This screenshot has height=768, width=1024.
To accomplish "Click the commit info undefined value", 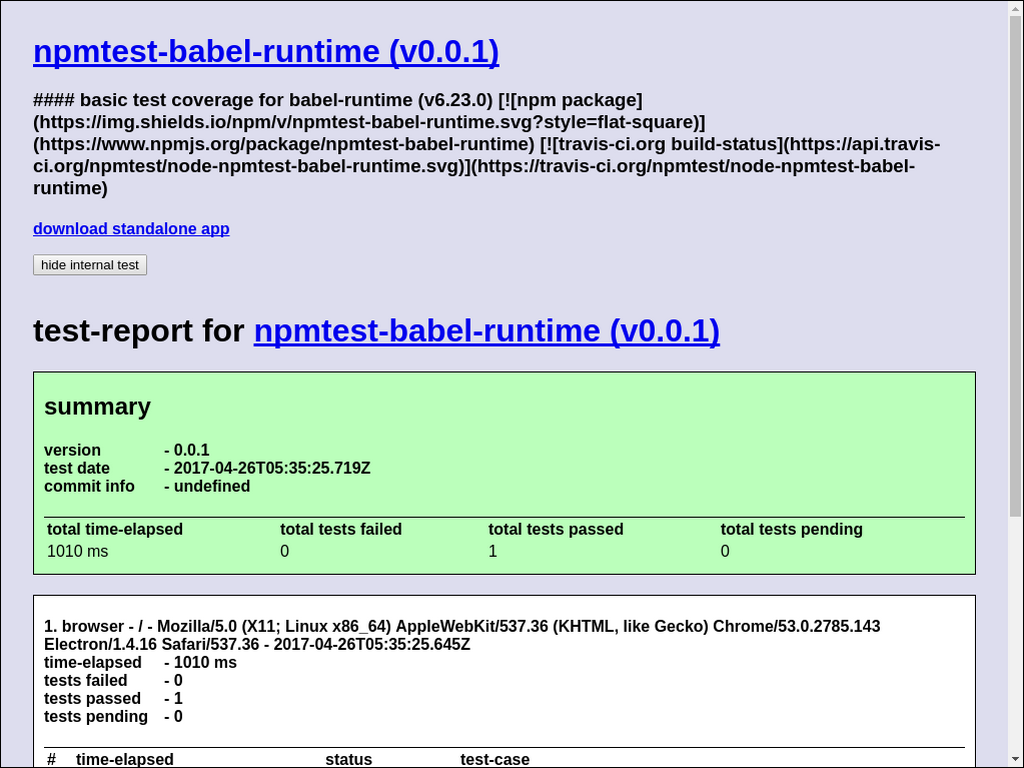I will [212, 487].
